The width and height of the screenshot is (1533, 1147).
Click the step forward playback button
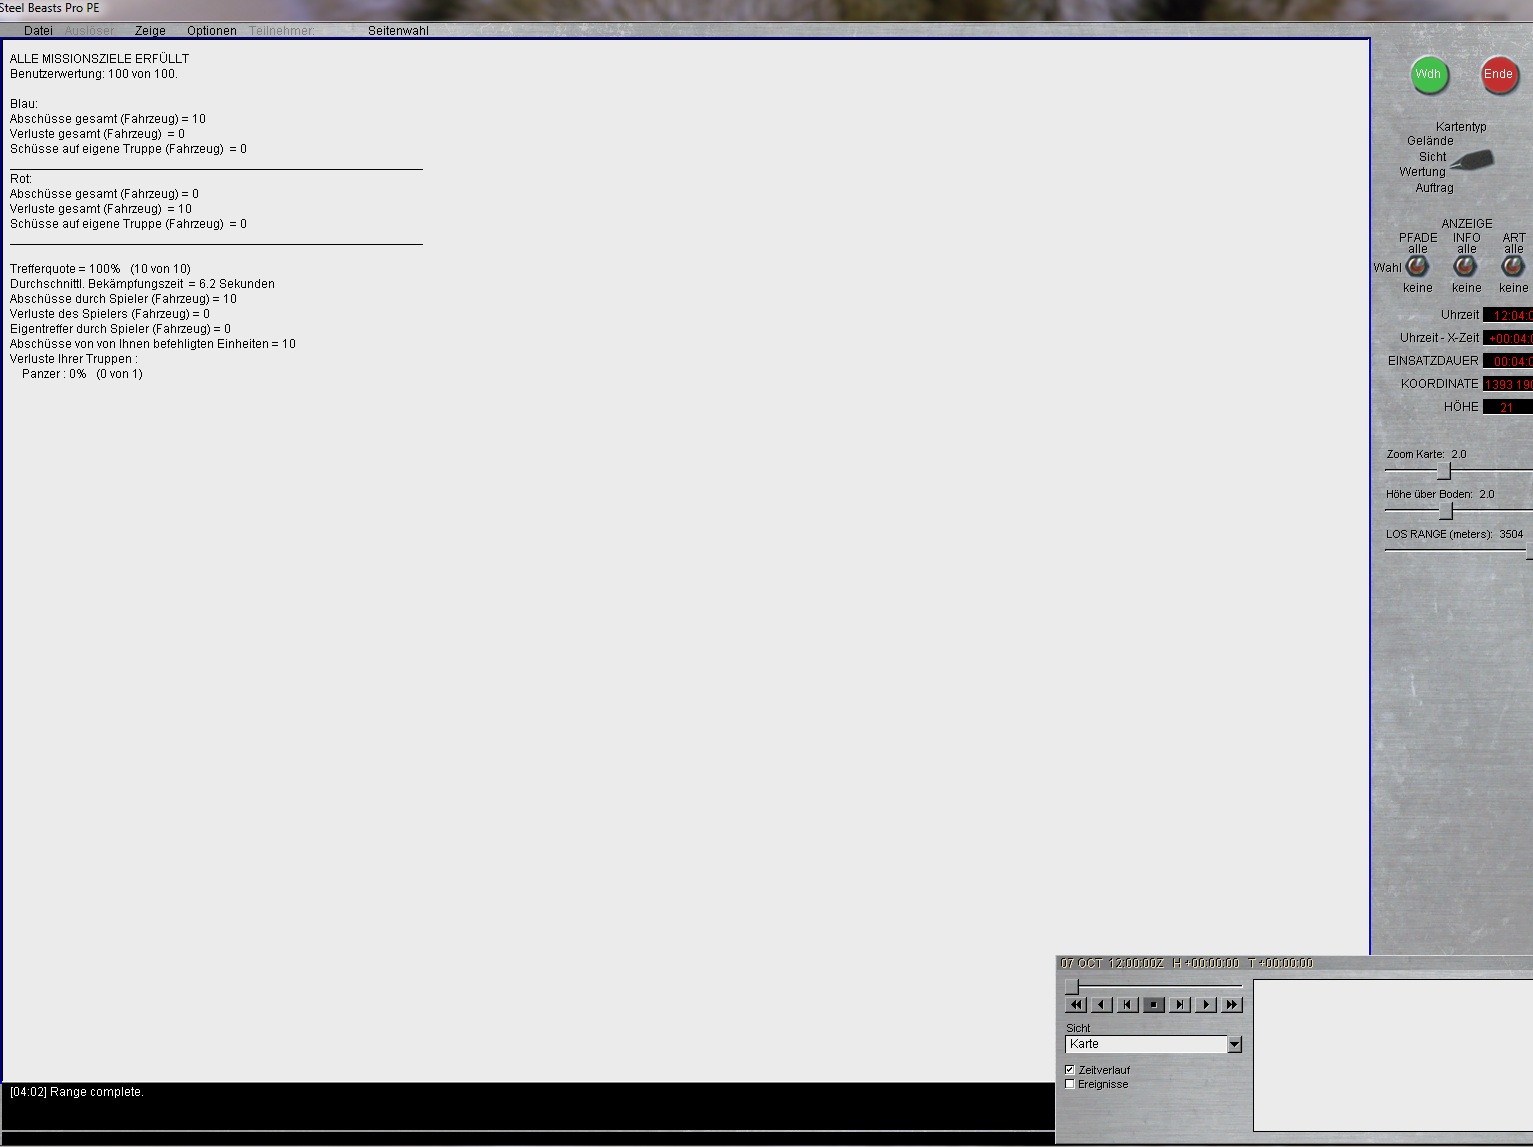(1180, 1005)
